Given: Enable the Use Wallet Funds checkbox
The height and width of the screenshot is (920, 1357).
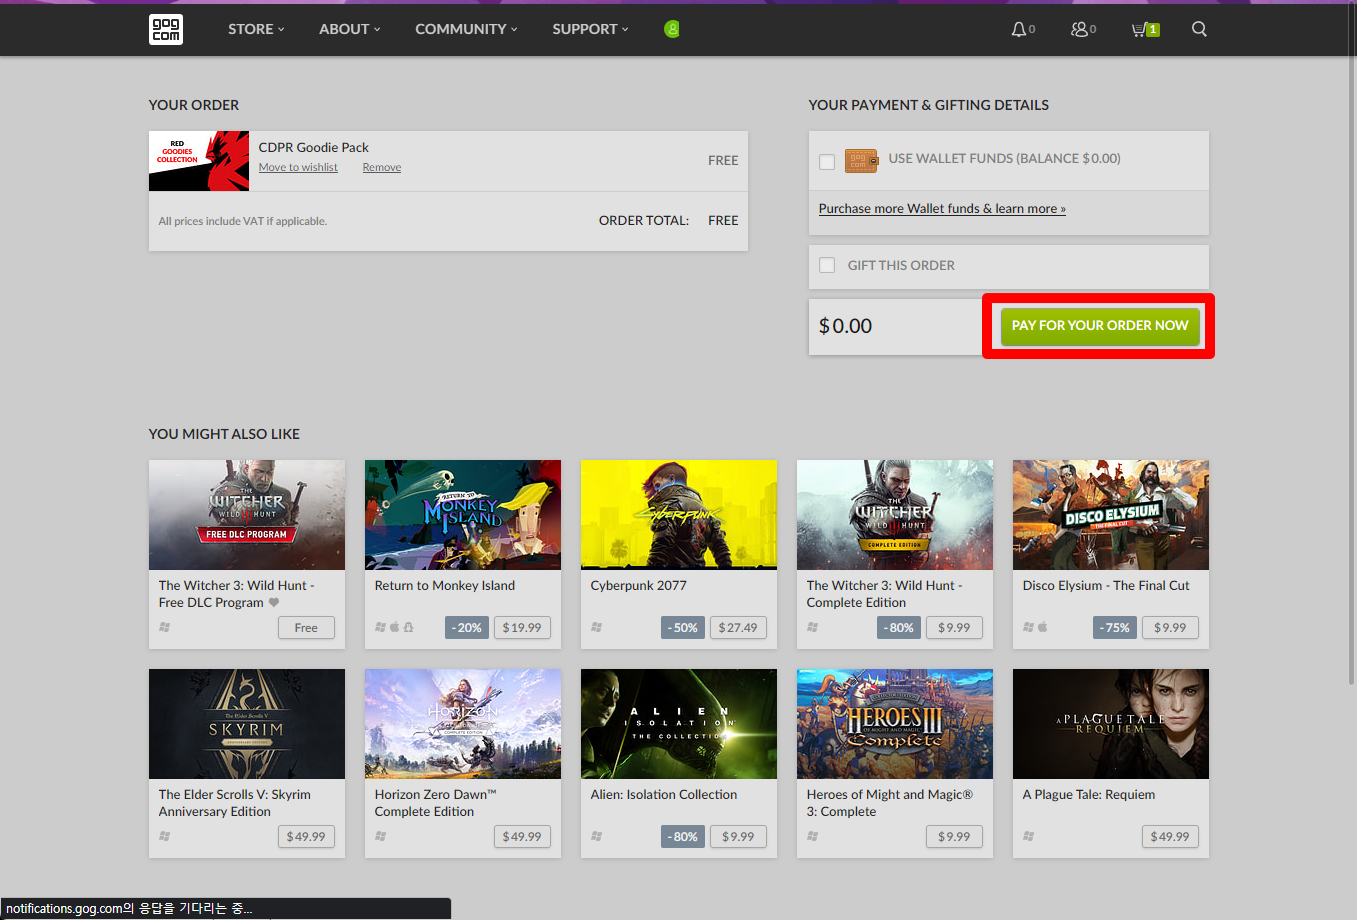Looking at the screenshot, I should point(827,161).
